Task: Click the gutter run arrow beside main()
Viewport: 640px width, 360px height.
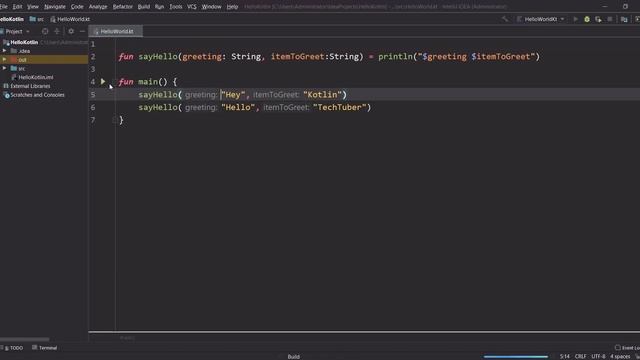Action: coord(103,82)
